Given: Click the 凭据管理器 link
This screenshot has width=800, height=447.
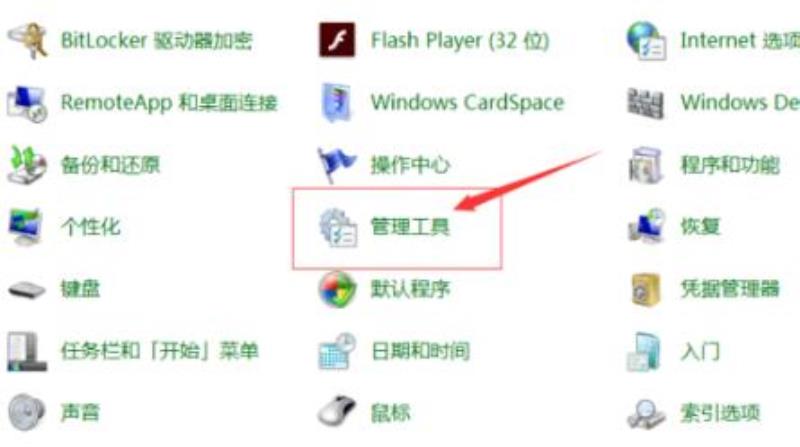Looking at the screenshot, I should point(730,289).
